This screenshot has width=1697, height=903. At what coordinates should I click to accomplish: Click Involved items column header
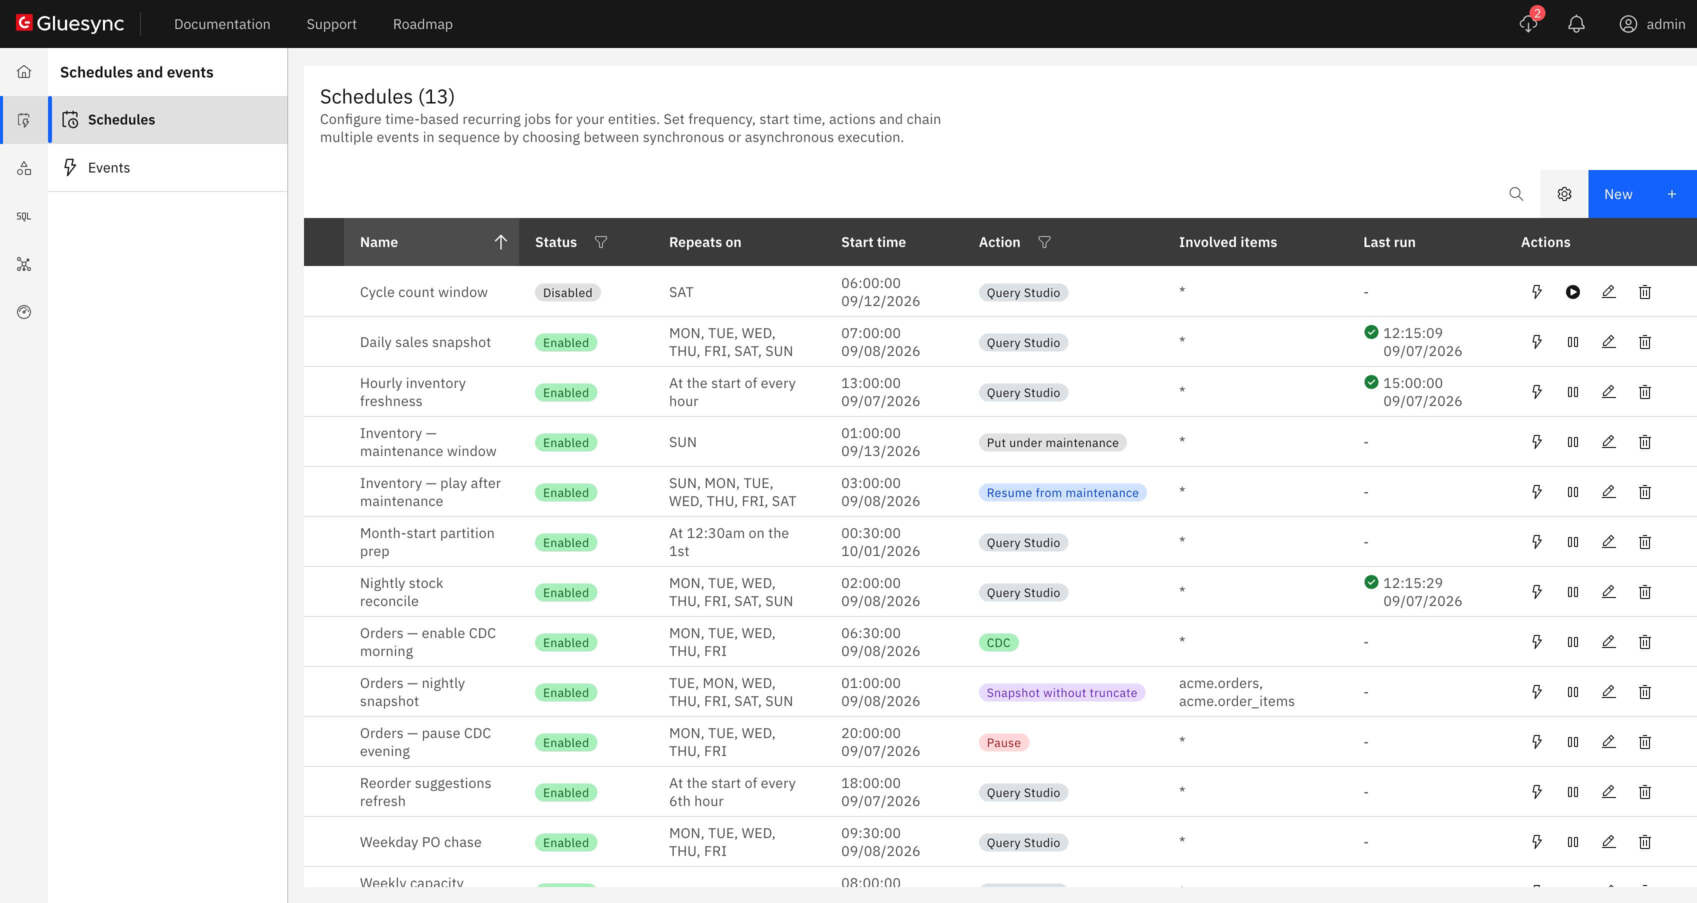pos(1228,242)
